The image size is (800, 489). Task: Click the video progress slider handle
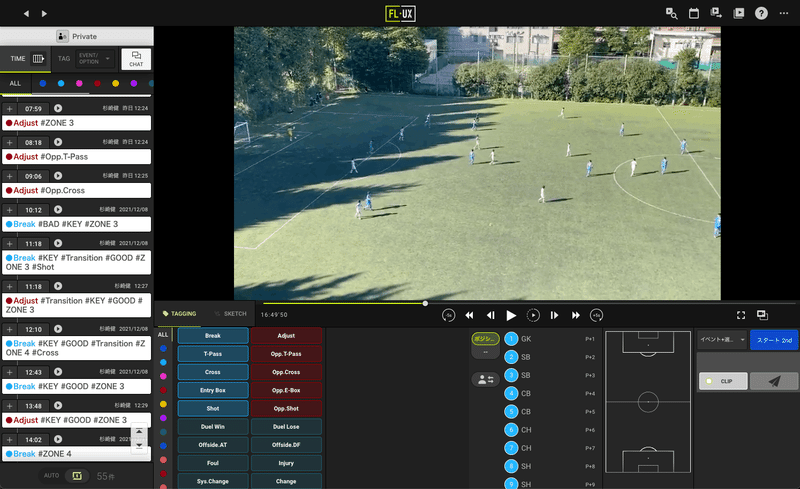(x=425, y=303)
